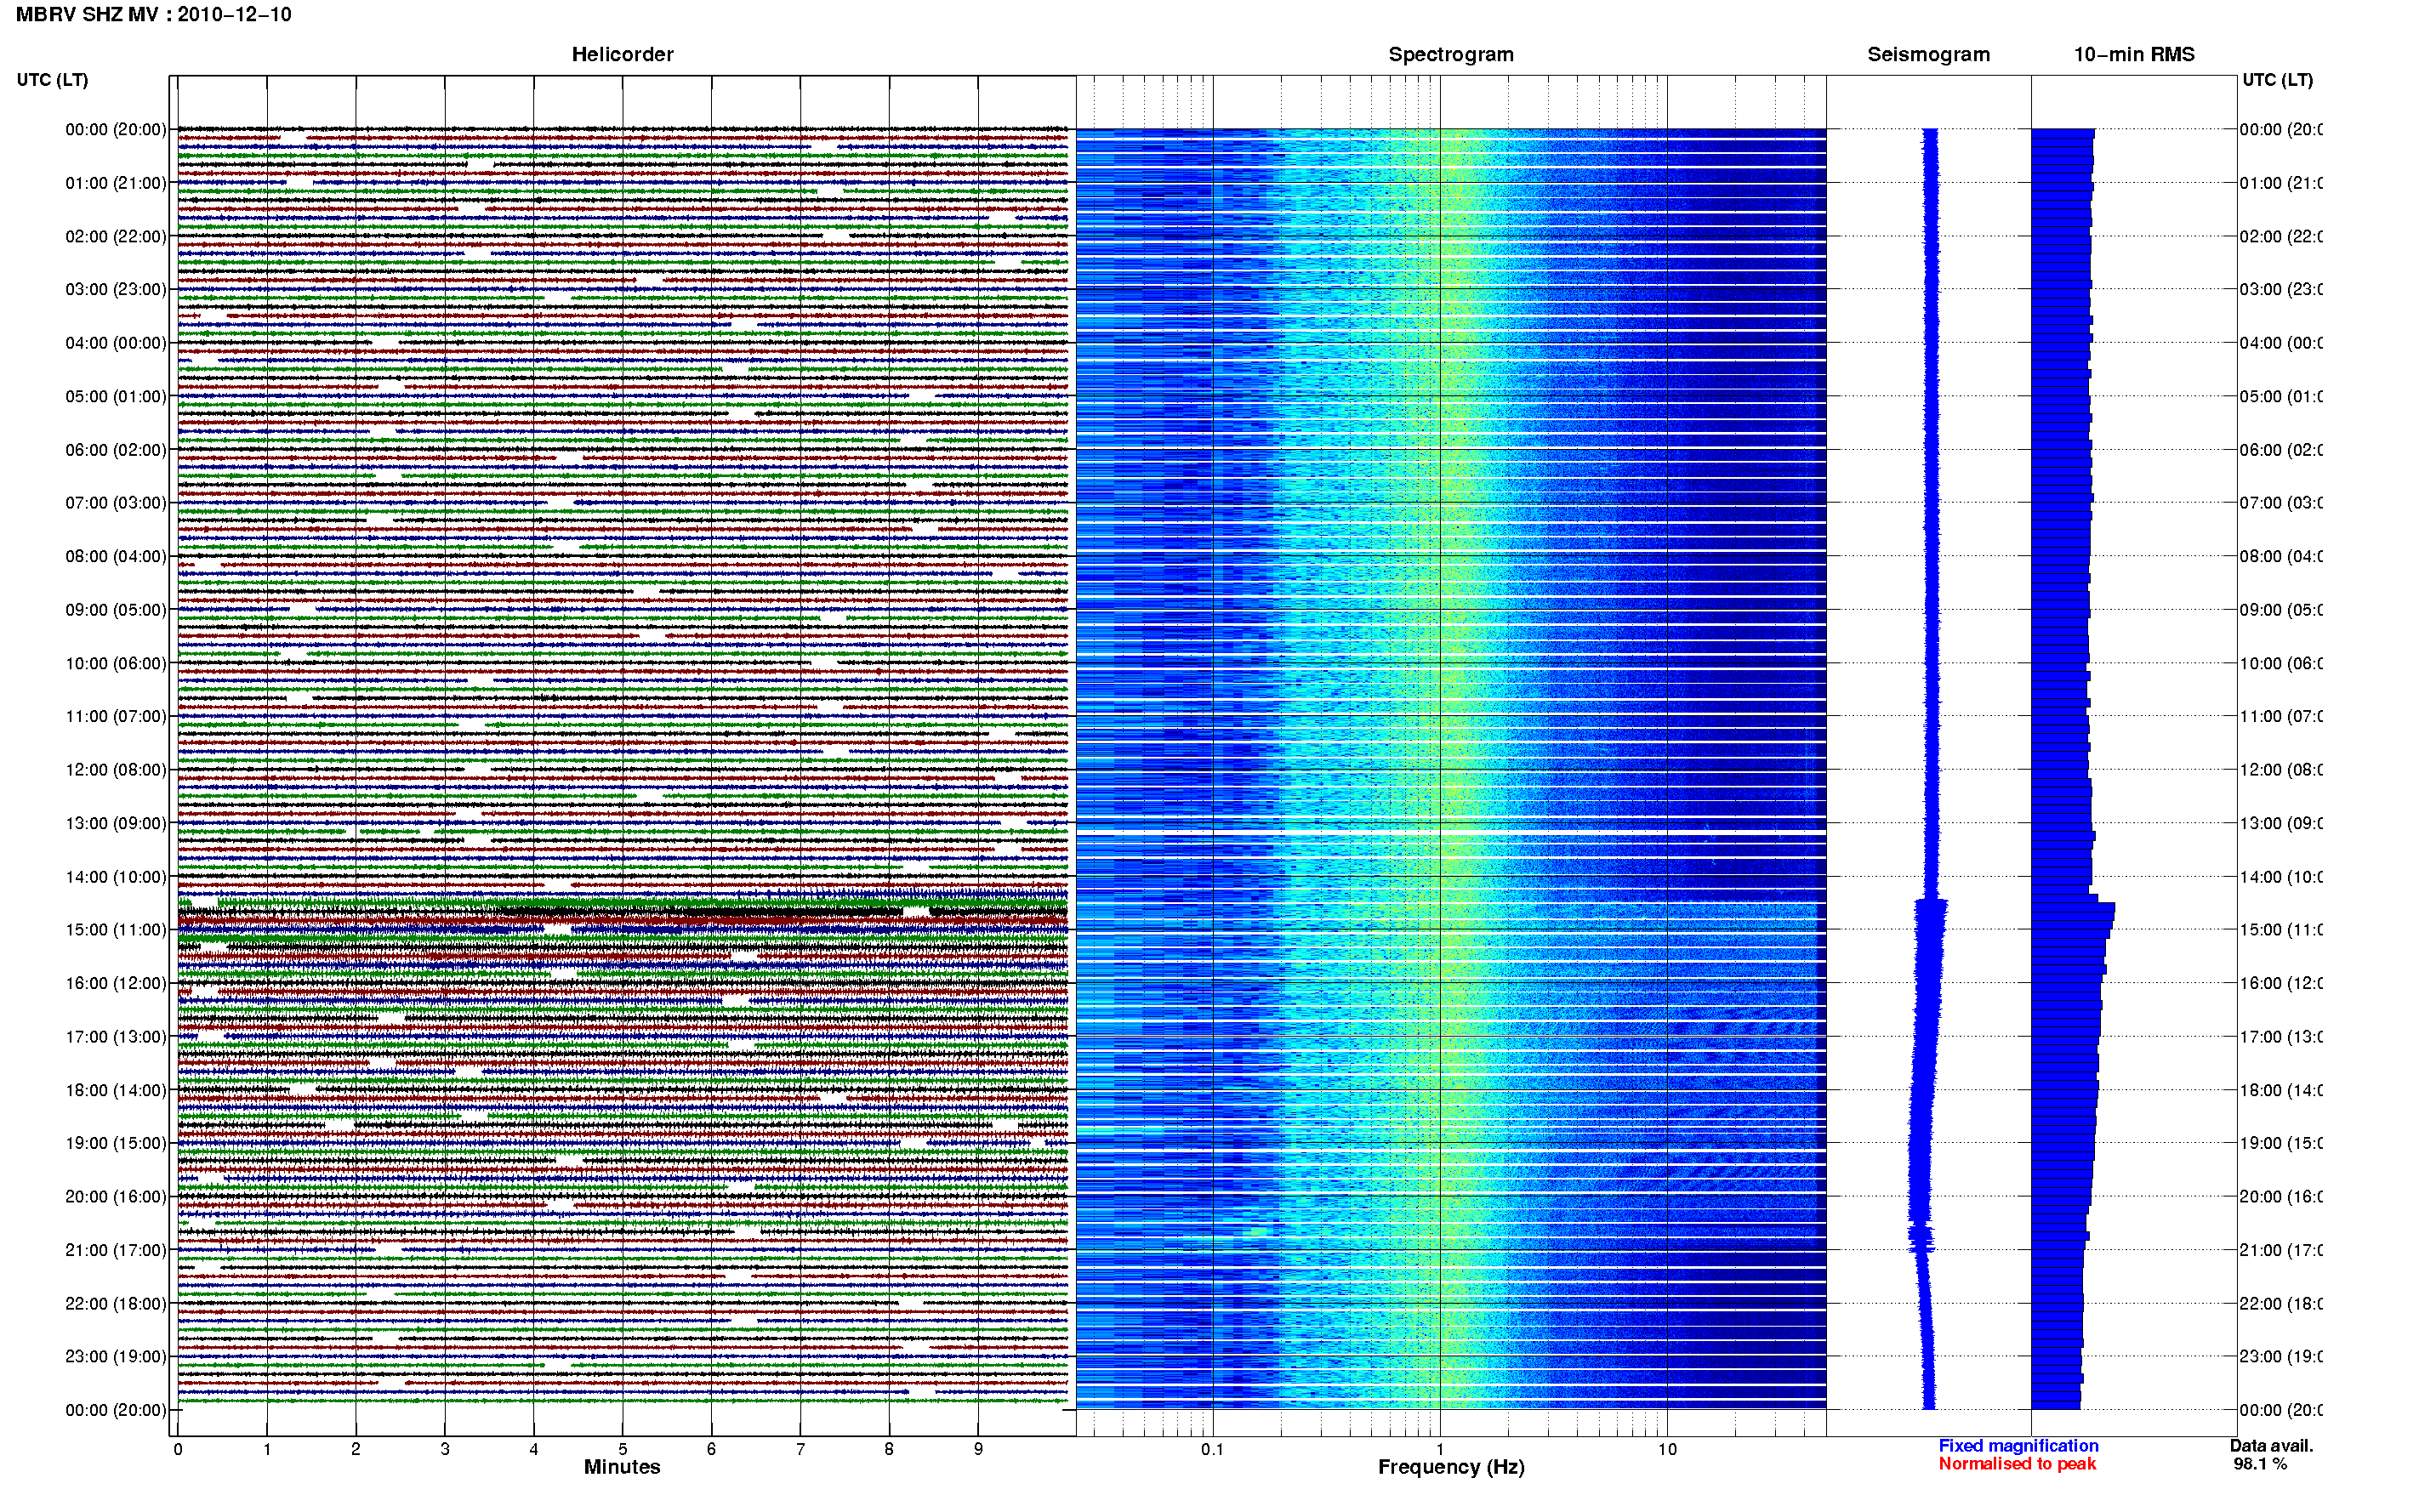The width and height of the screenshot is (2419, 1512).
Task: Click the 'Seismogram' panel heading
Action: click(1928, 54)
